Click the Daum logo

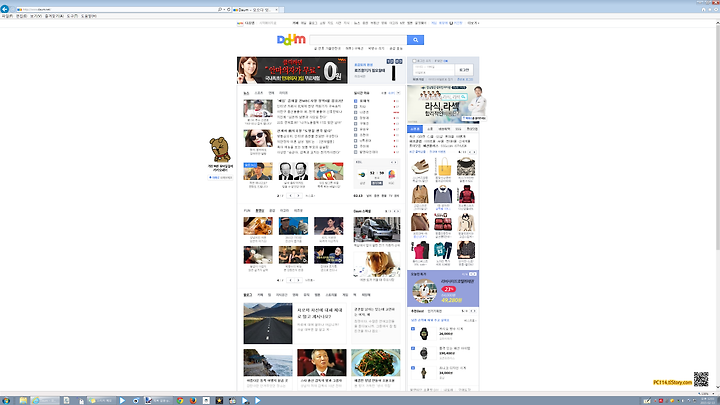tap(291, 40)
